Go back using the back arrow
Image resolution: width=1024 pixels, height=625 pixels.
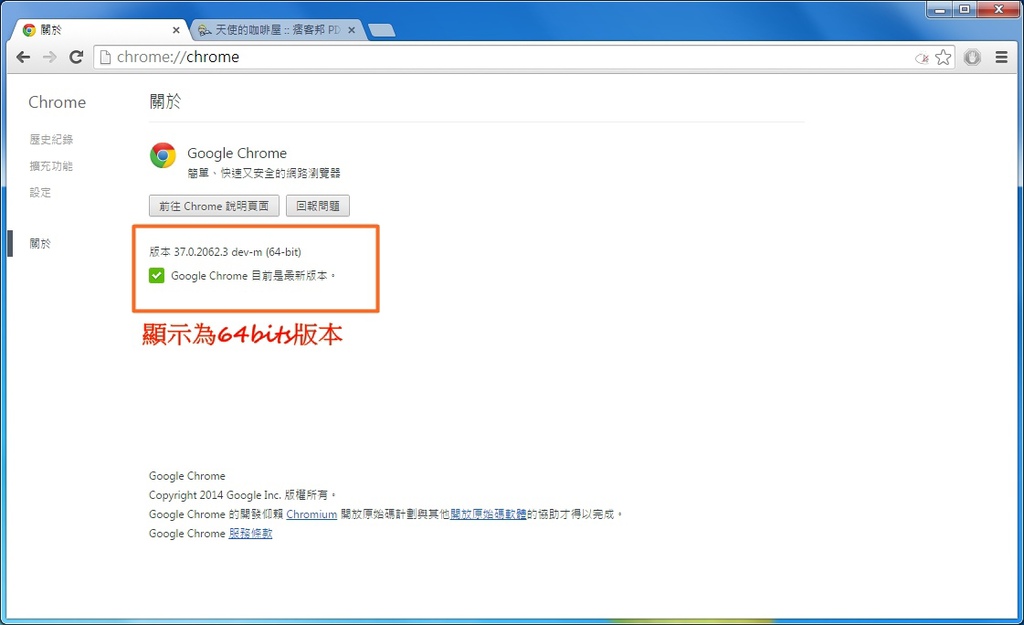pyautogui.click(x=24, y=57)
